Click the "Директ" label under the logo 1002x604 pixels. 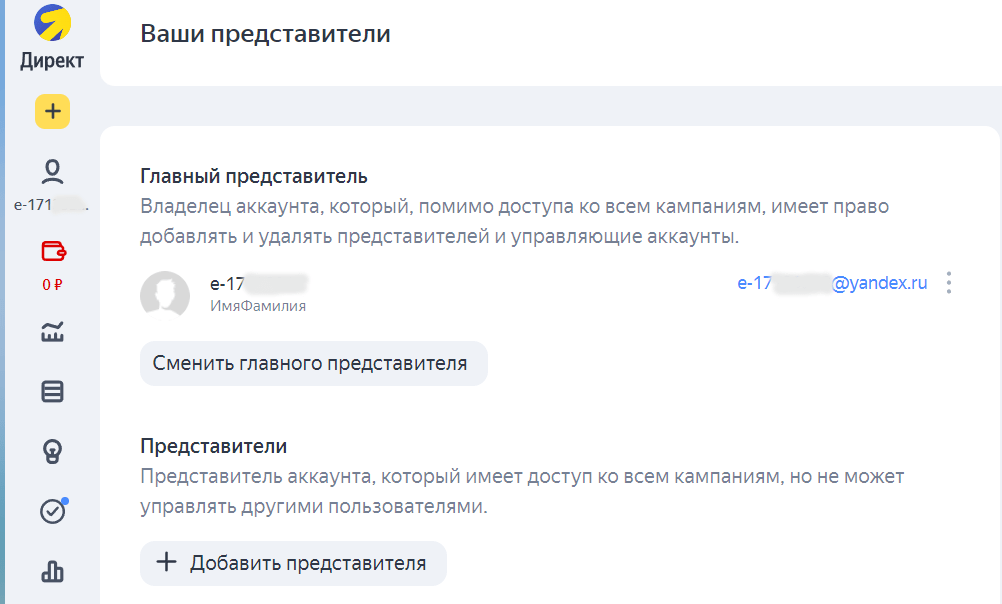click(x=52, y=60)
